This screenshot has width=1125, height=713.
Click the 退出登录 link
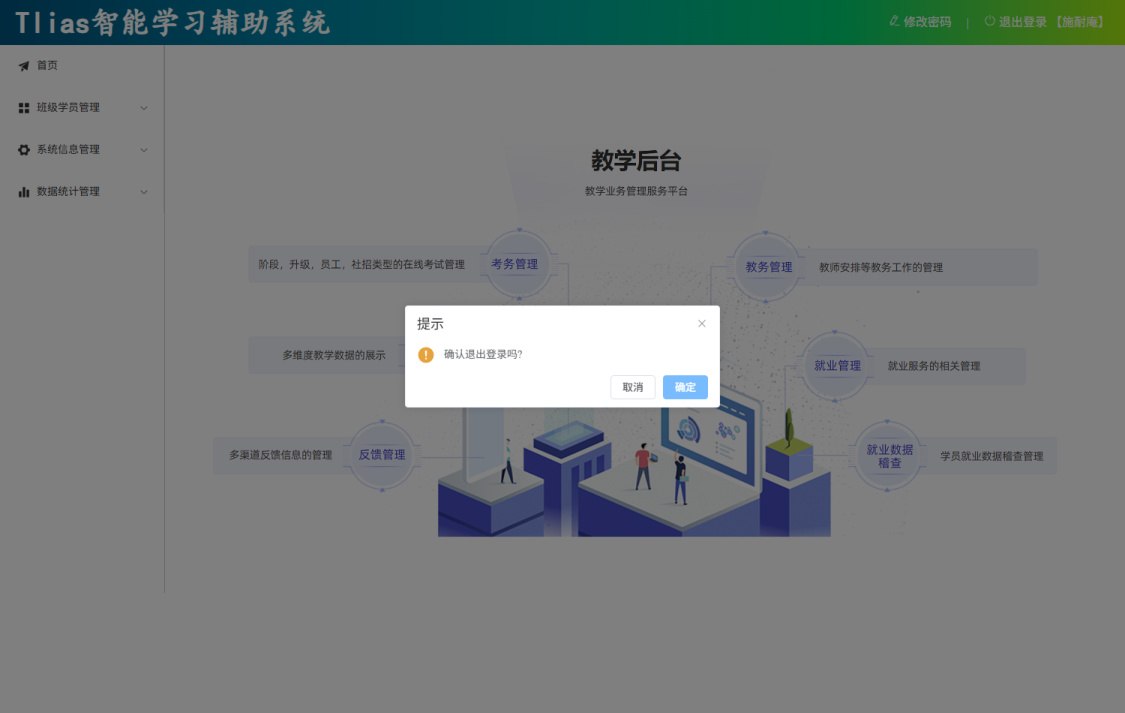click(1045, 22)
